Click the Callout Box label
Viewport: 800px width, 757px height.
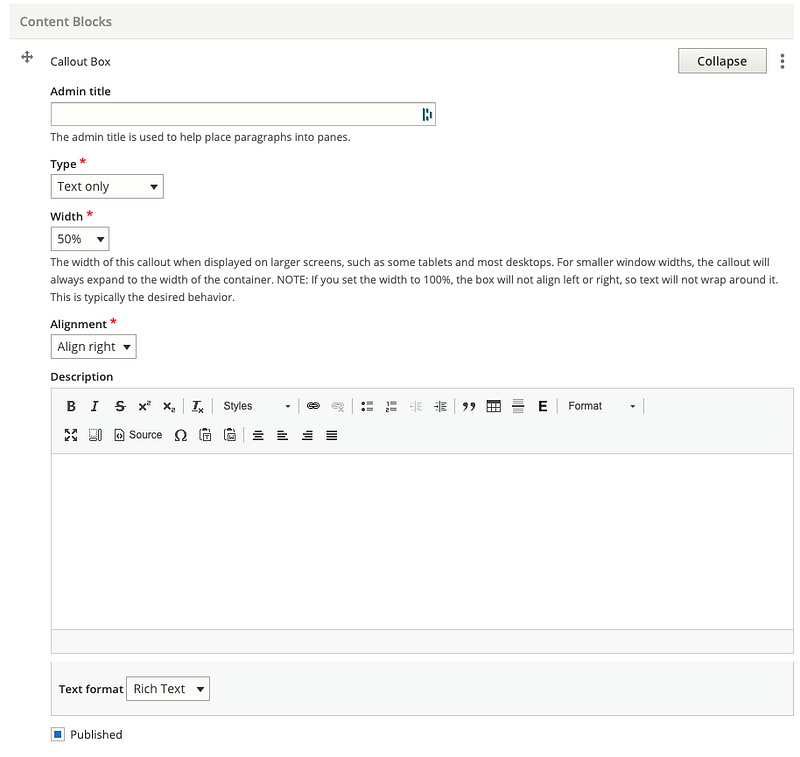[80, 62]
